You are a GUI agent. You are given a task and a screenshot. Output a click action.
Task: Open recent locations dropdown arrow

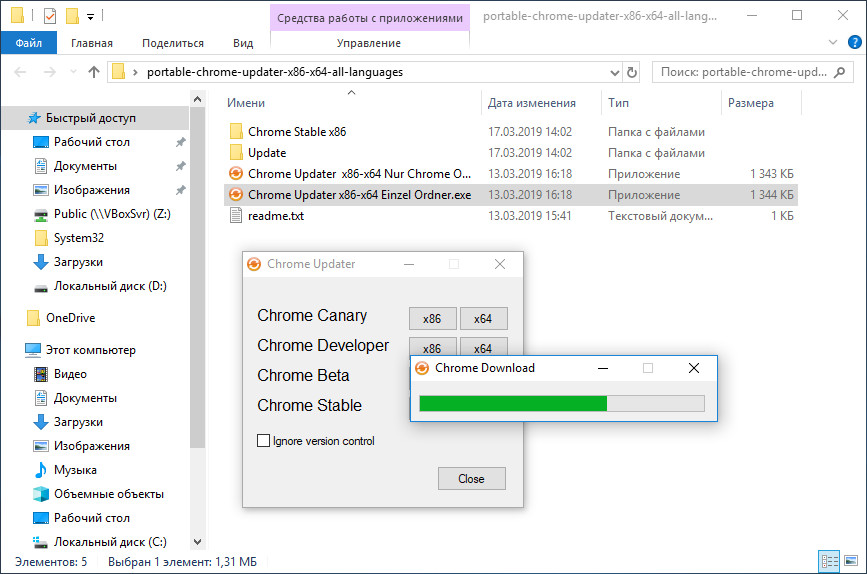click(73, 72)
